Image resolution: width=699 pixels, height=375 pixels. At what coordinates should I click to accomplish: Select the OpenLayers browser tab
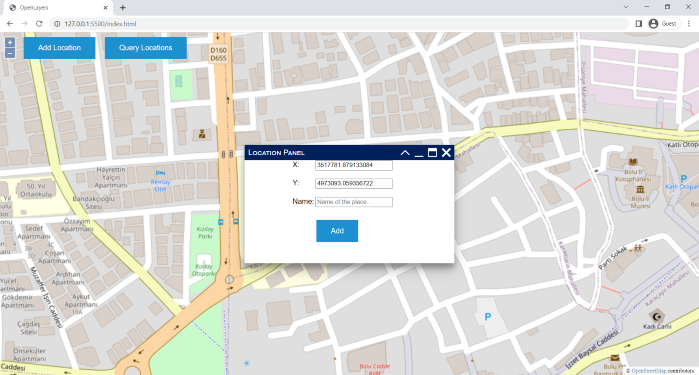tap(57, 8)
